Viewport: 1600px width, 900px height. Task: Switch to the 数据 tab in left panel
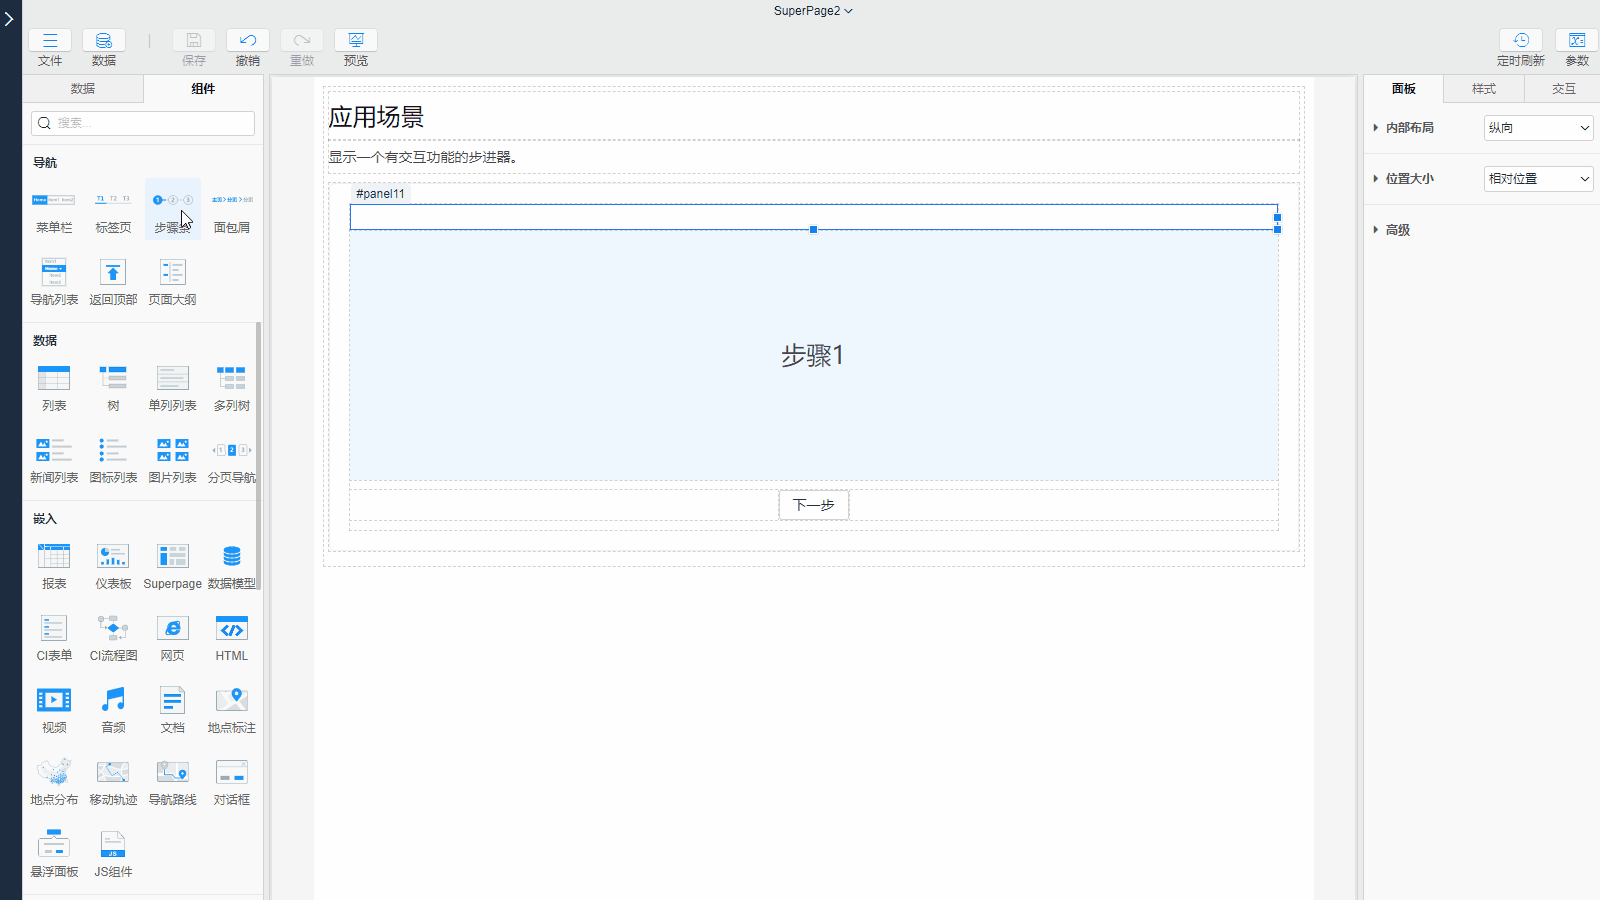[83, 89]
